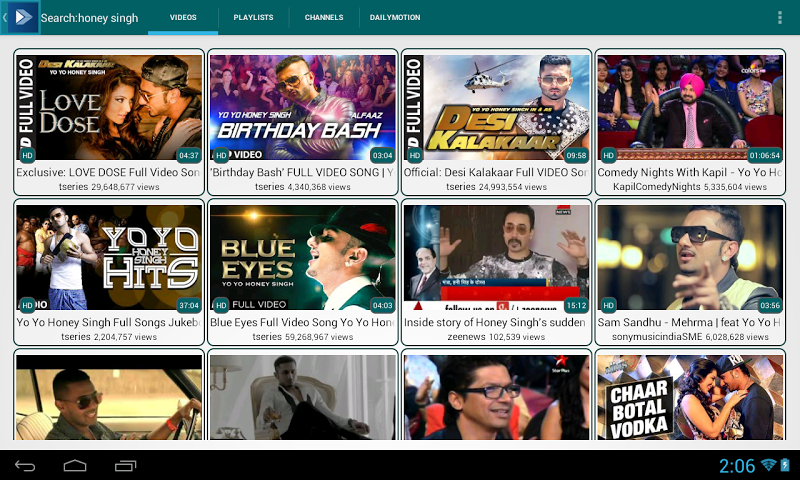Screen dimensions: 800x480
Task: Tap the HD badge on Desi Kalakaar thumbnail
Action: [x=415, y=156]
